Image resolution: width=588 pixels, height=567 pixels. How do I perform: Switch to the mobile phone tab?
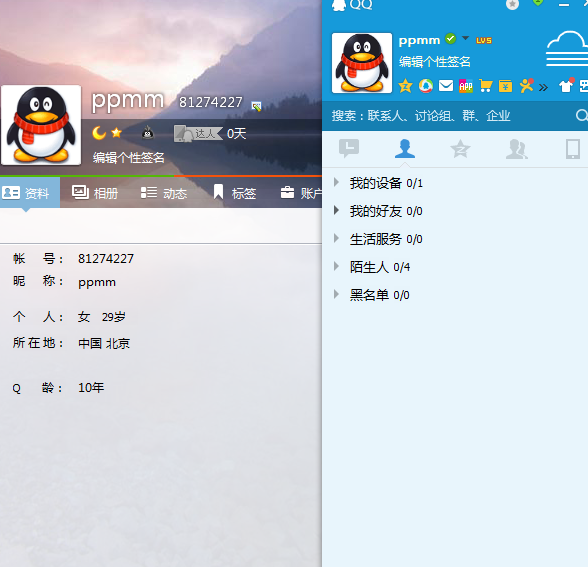point(573,149)
